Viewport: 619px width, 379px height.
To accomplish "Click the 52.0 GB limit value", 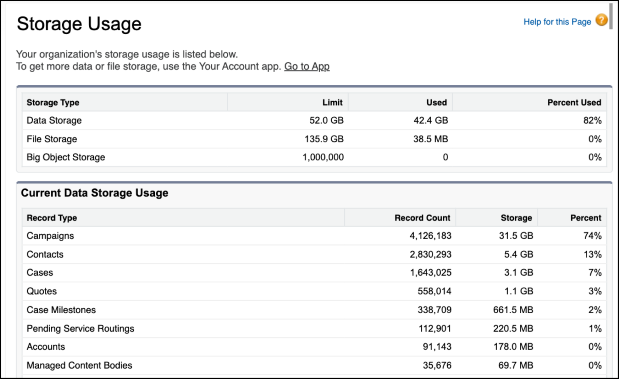I will pyautogui.click(x=326, y=120).
